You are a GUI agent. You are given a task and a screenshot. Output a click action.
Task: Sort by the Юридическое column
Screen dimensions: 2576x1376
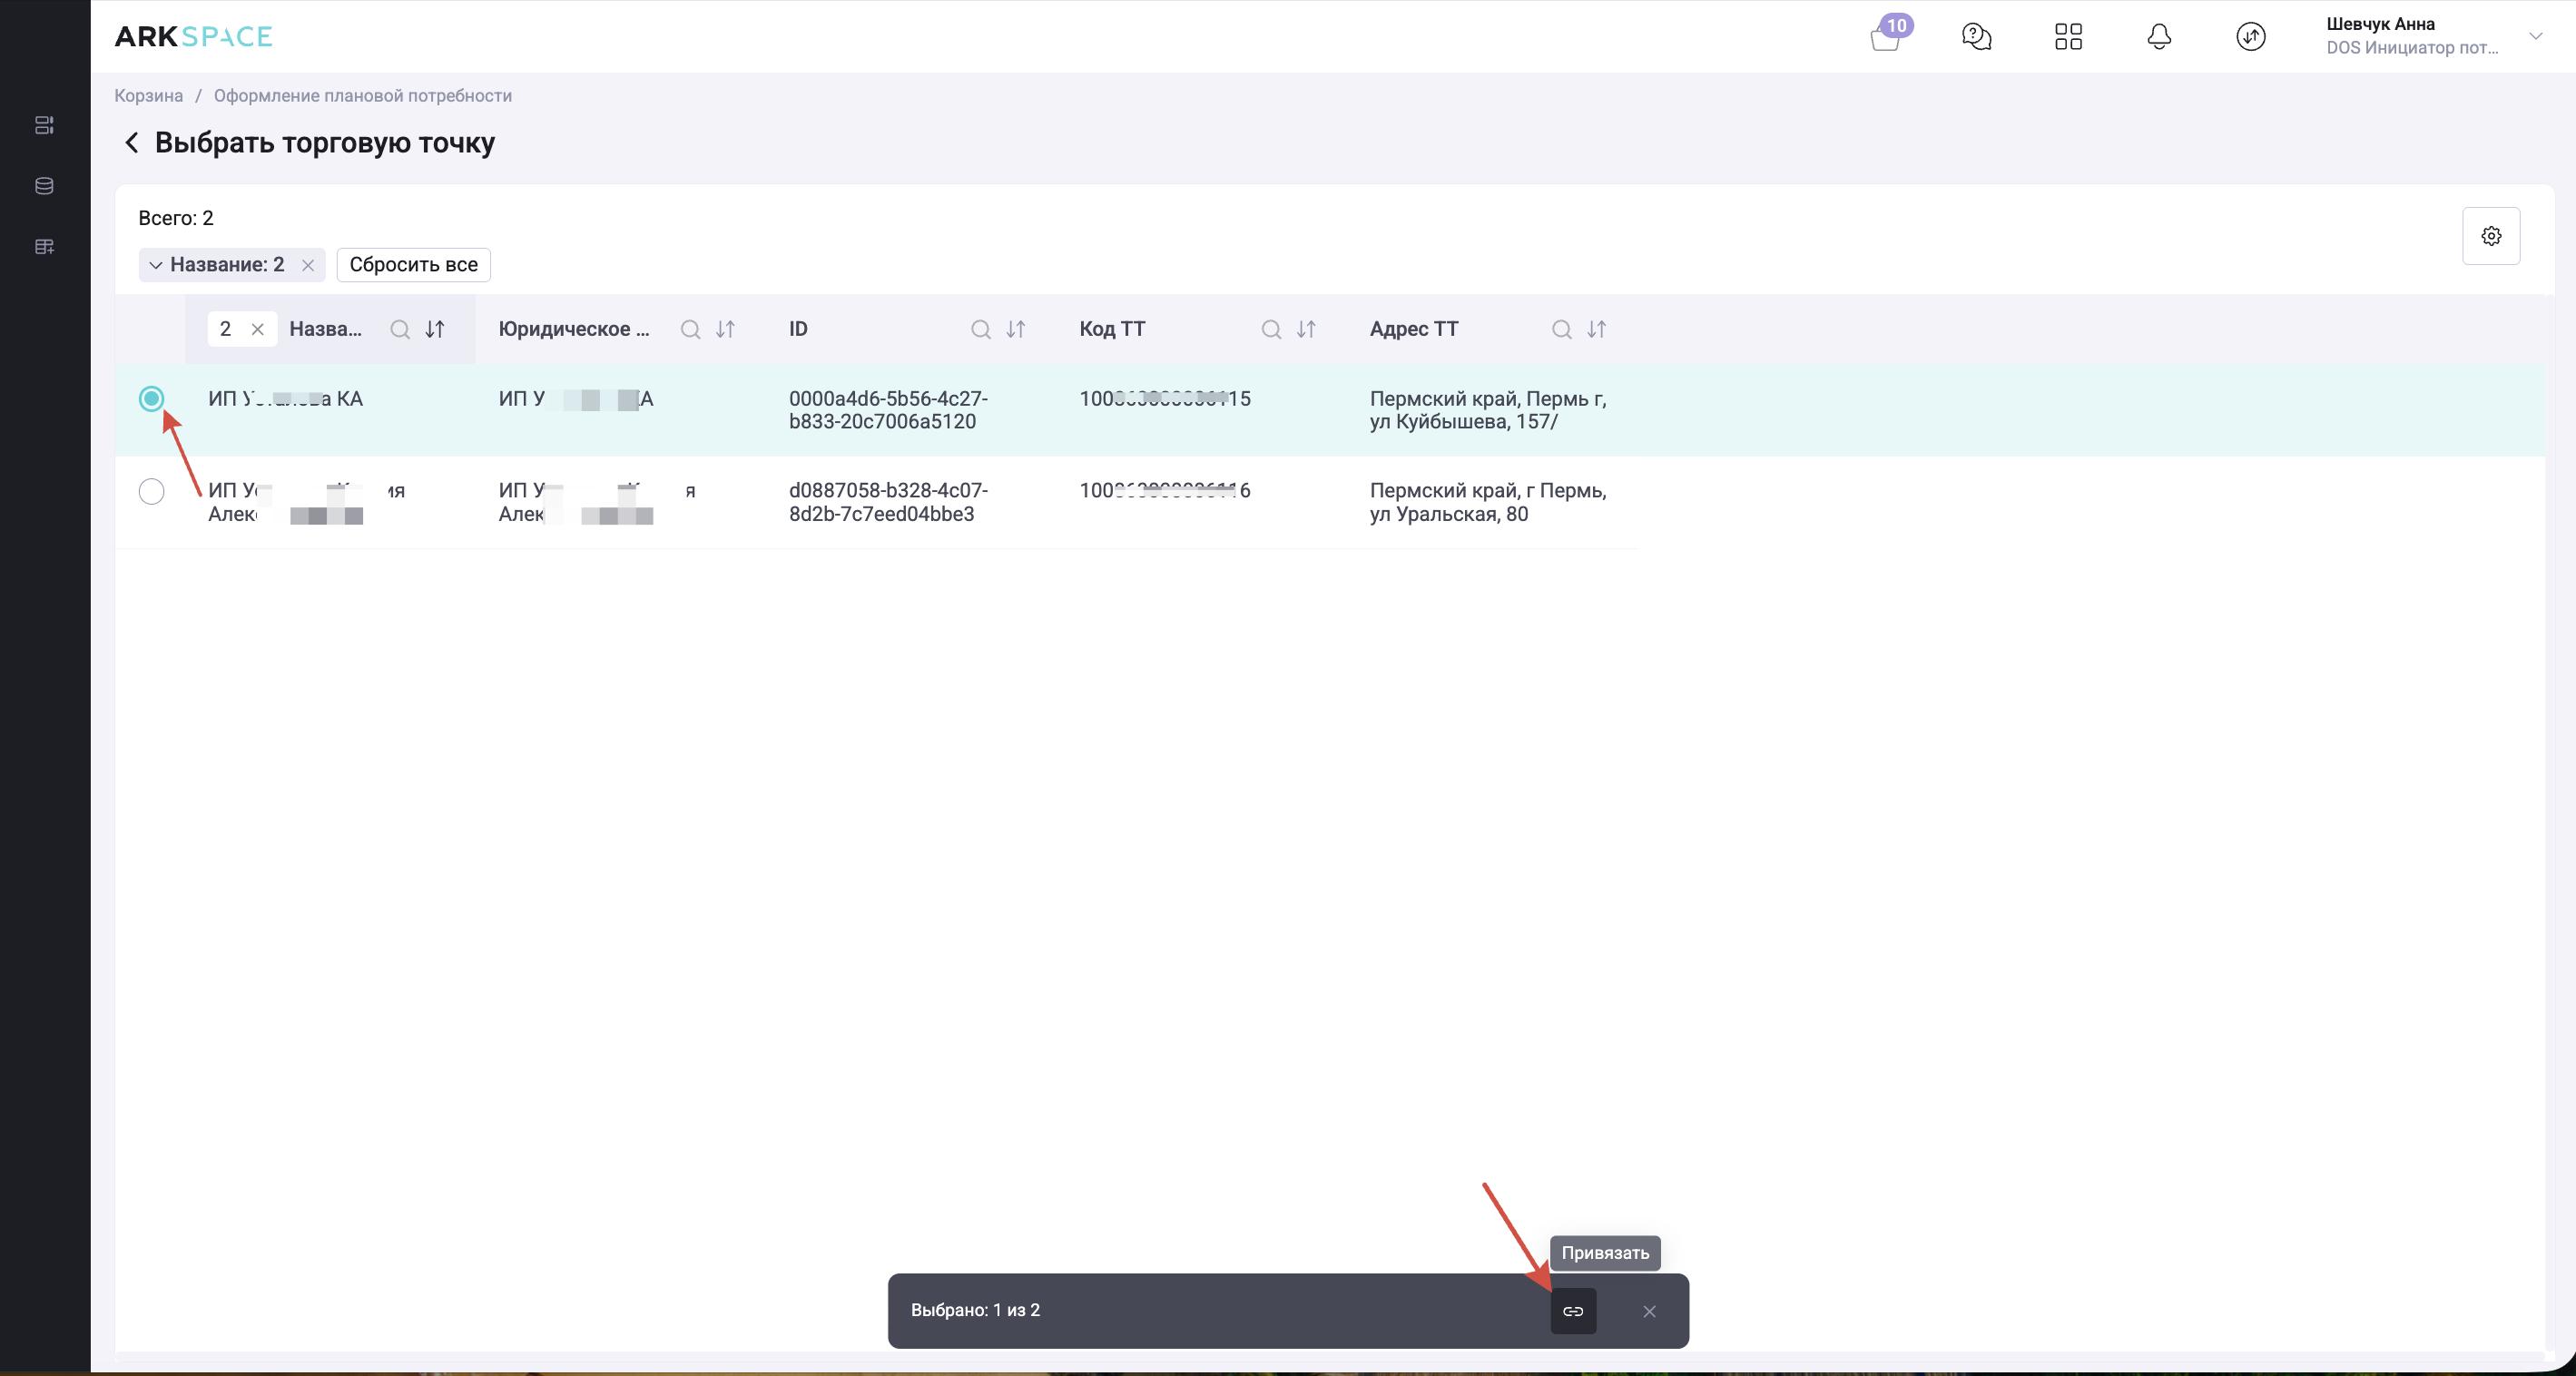(725, 329)
